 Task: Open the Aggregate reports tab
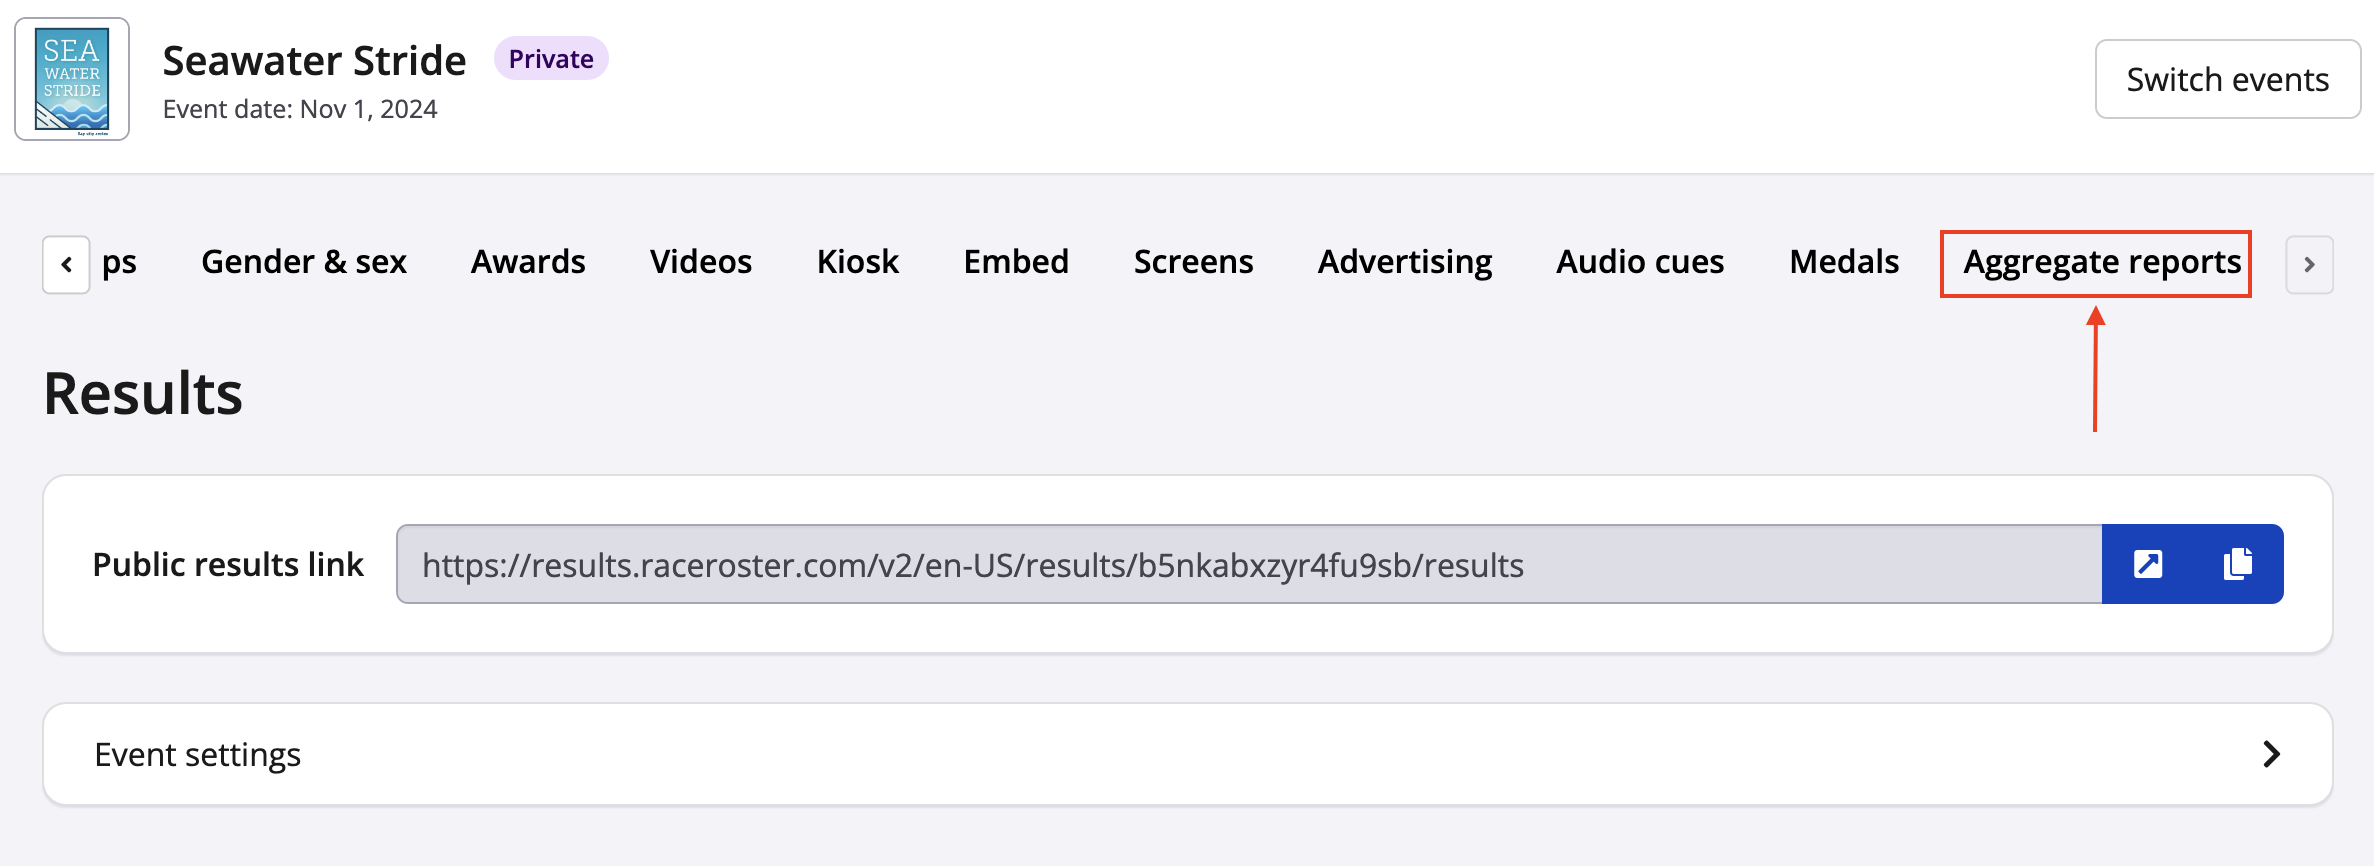[2101, 262]
